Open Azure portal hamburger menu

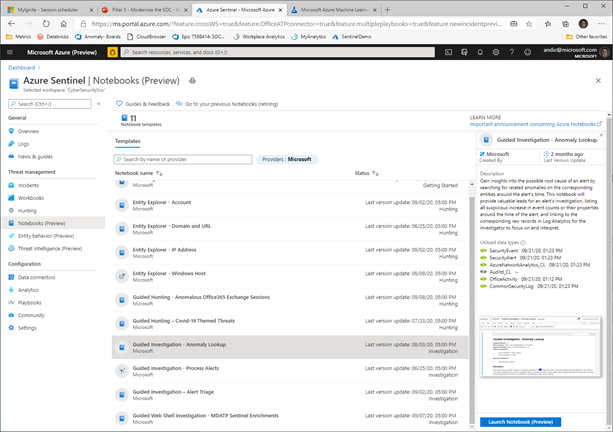pos(10,52)
